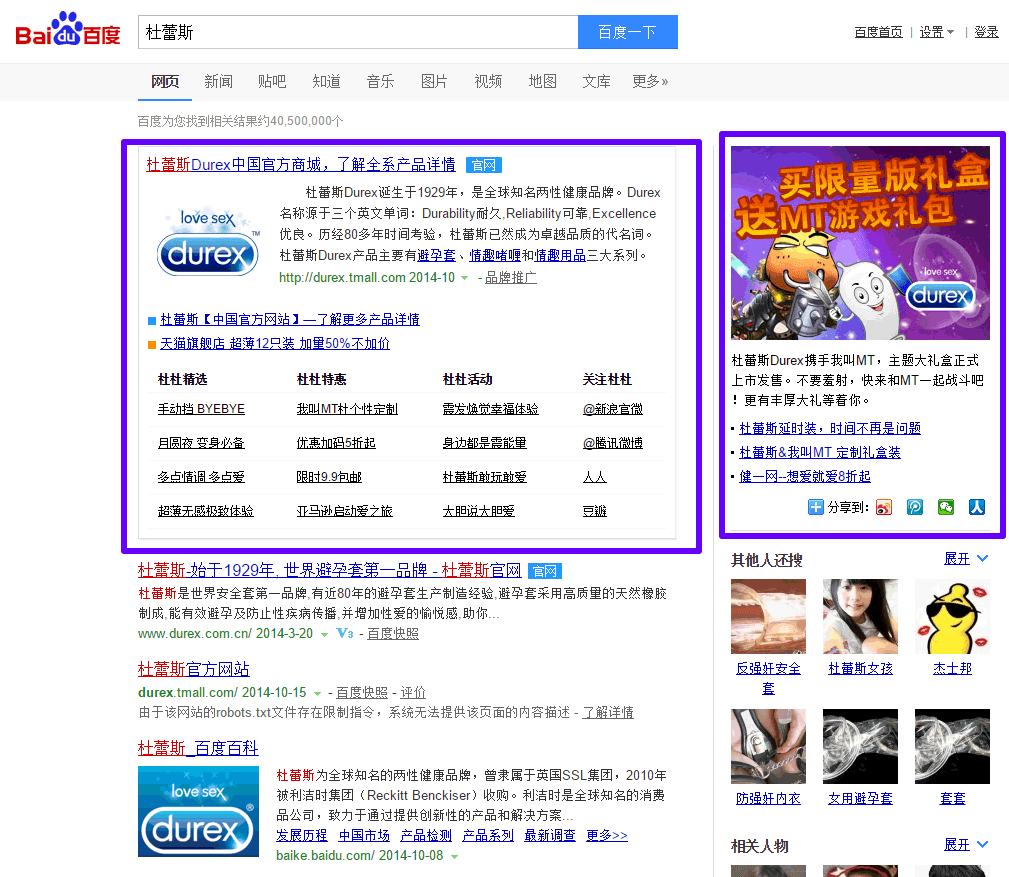This screenshot has width=1009, height=877.
Task: Open the 更多» search categories
Action: tap(650, 82)
